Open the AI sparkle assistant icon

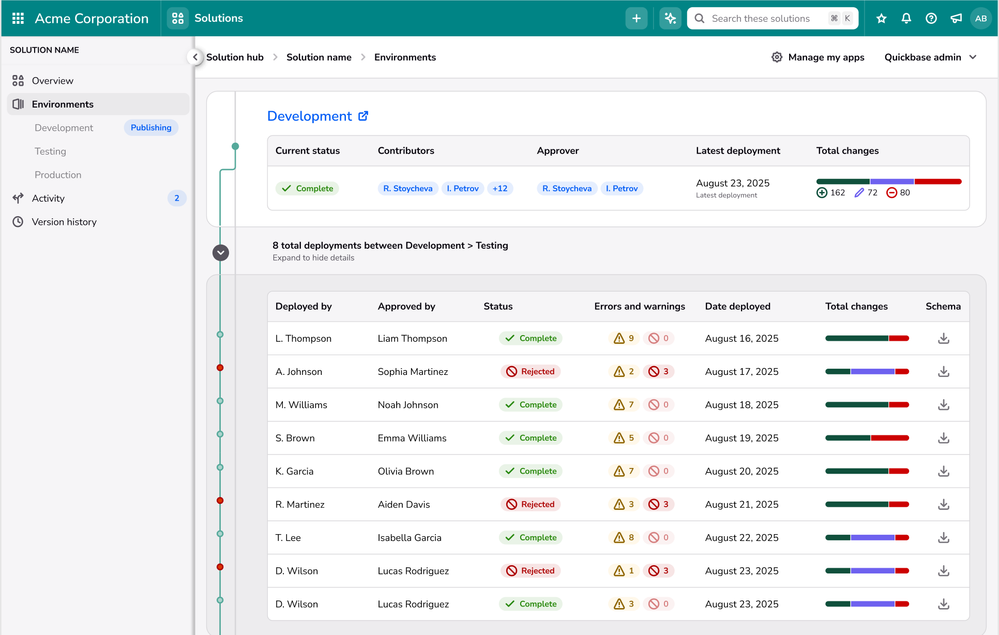tap(670, 18)
